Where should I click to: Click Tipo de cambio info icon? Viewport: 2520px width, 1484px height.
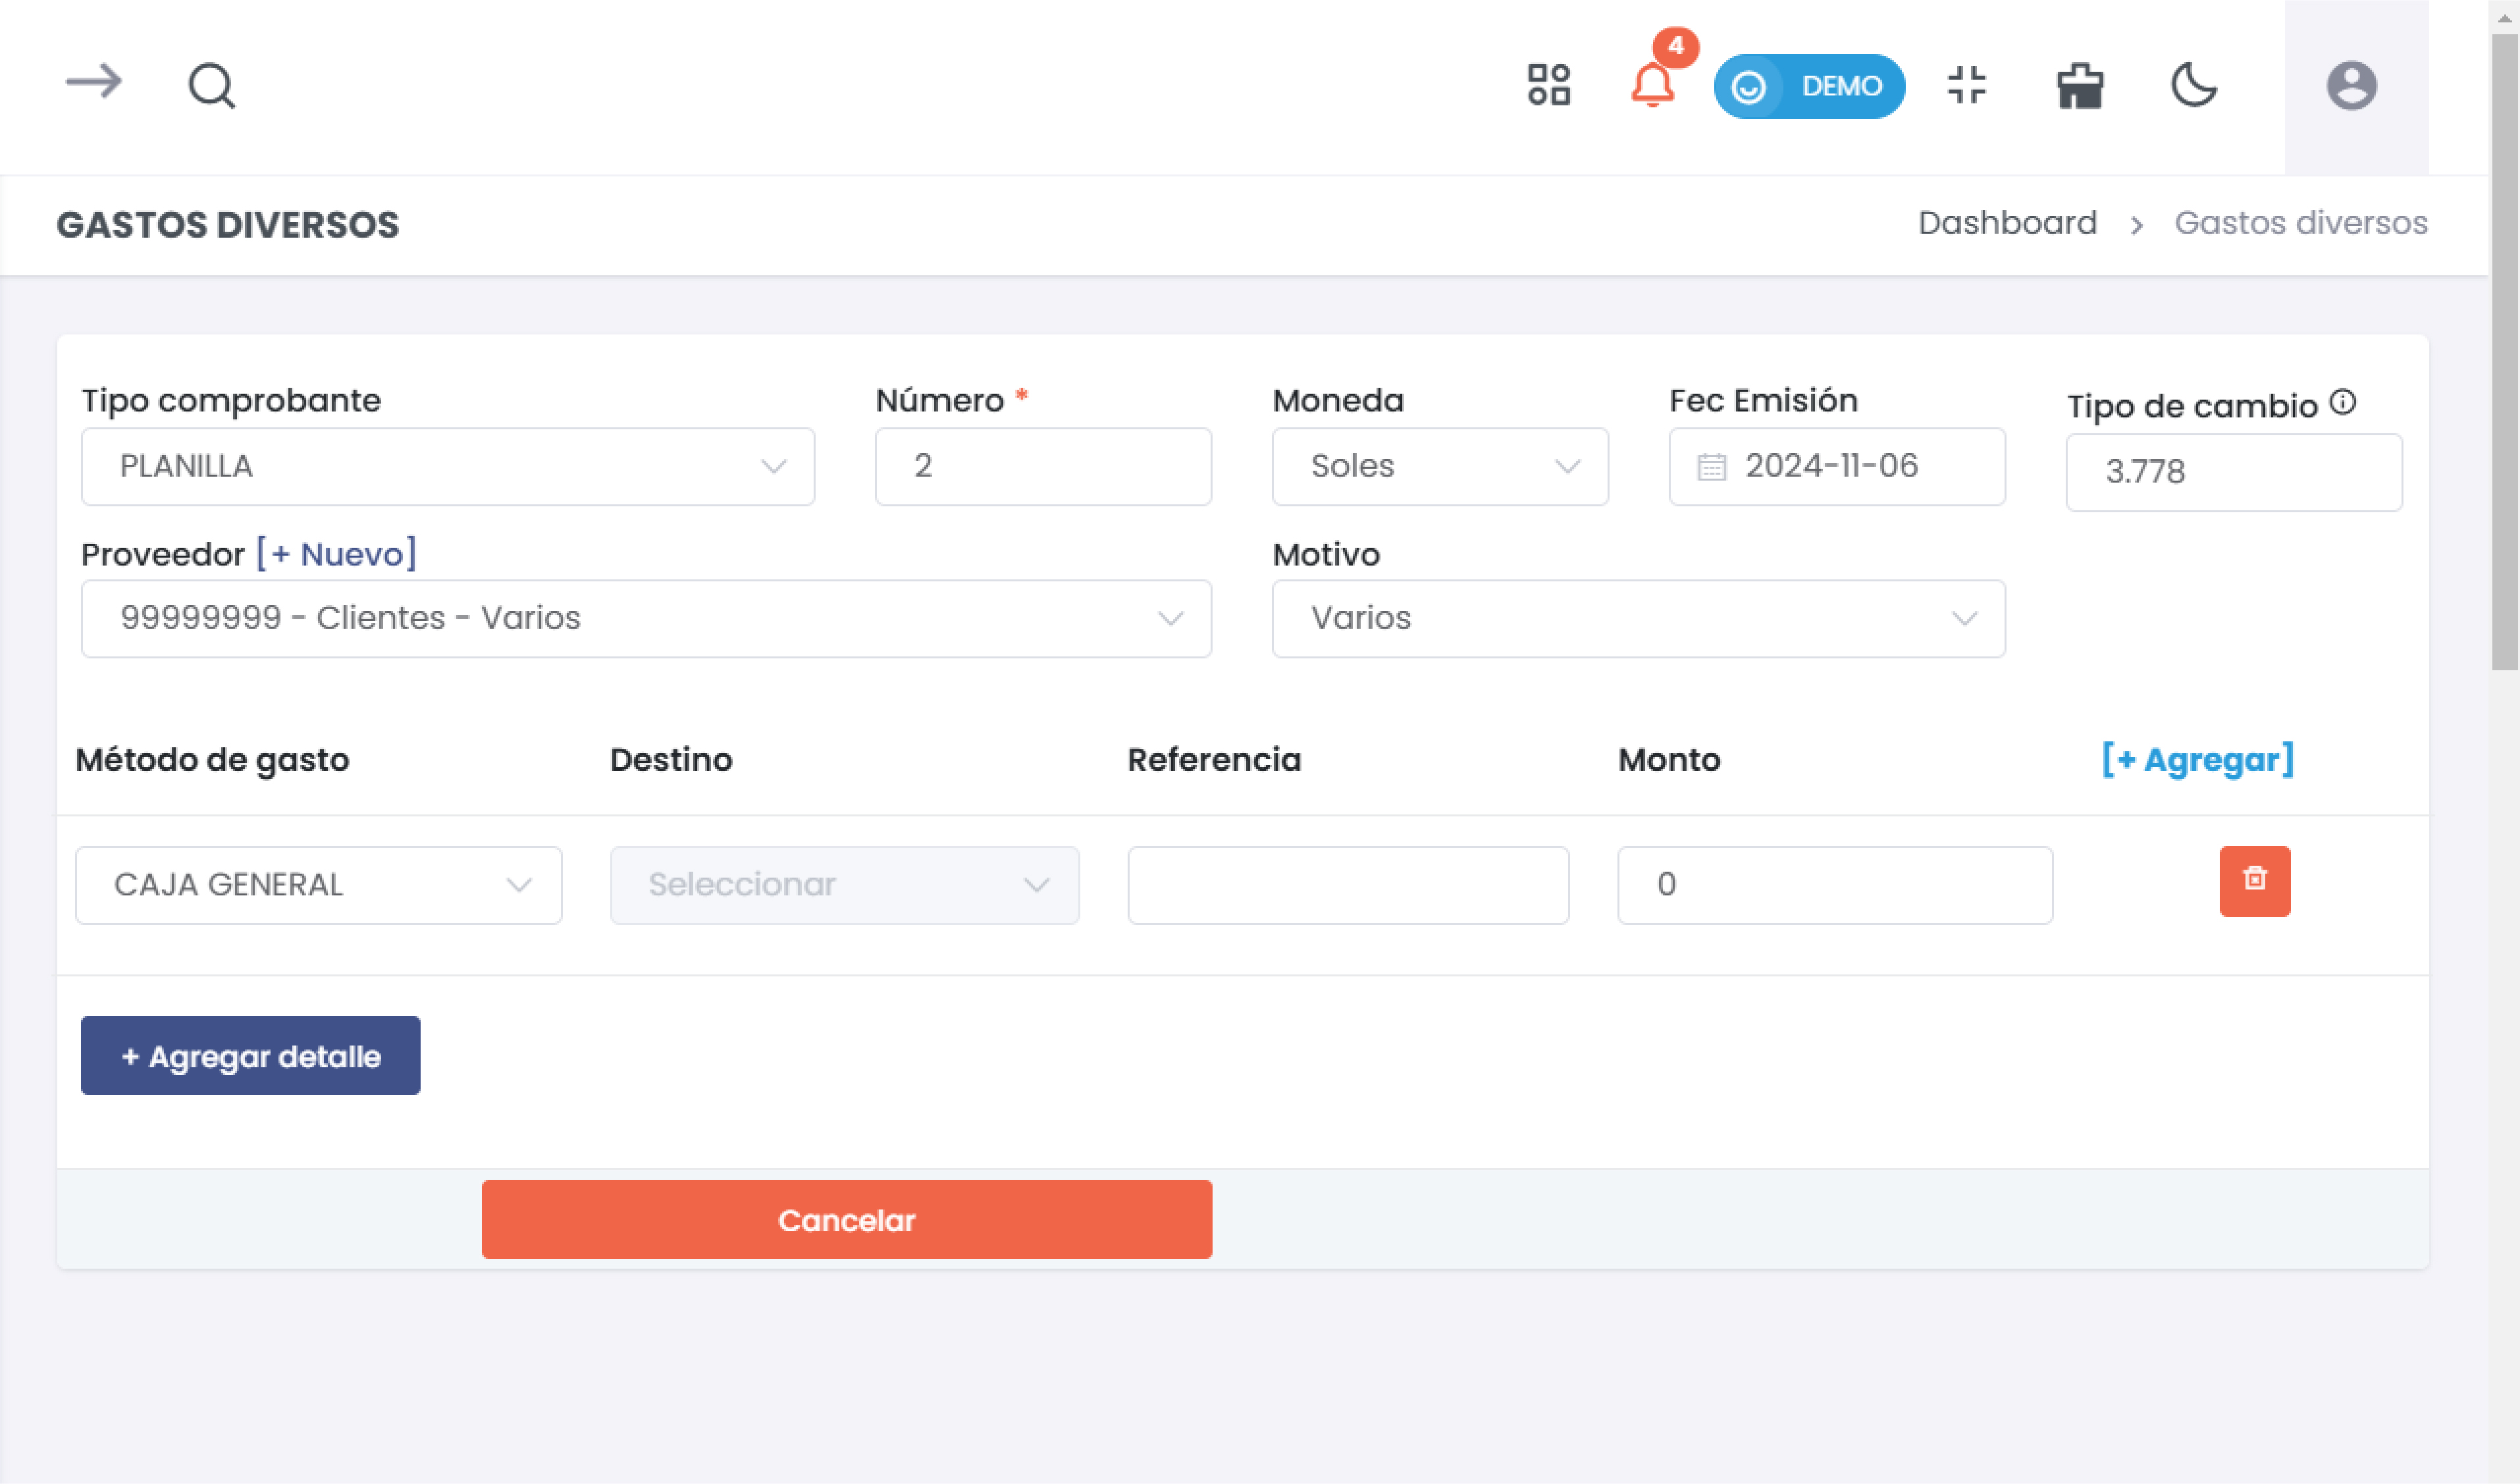click(x=2343, y=403)
